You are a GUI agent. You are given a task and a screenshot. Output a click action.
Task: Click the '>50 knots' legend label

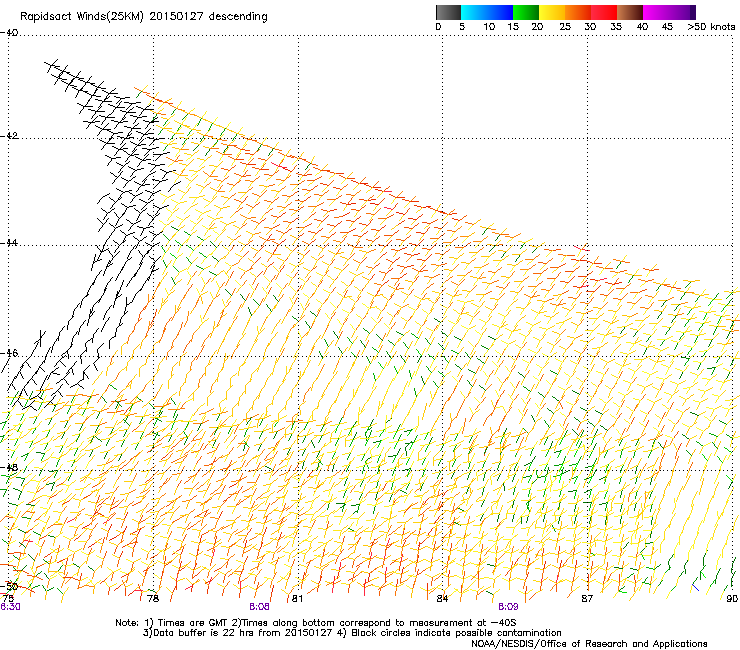(711, 27)
